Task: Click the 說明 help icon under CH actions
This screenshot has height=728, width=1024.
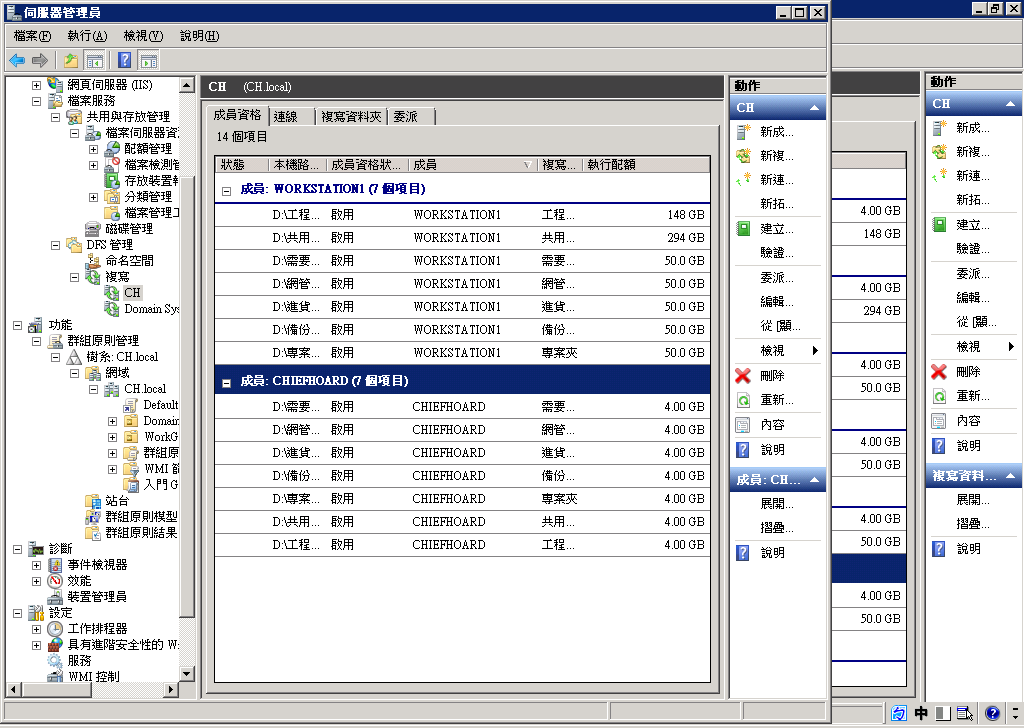Action: [743, 450]
